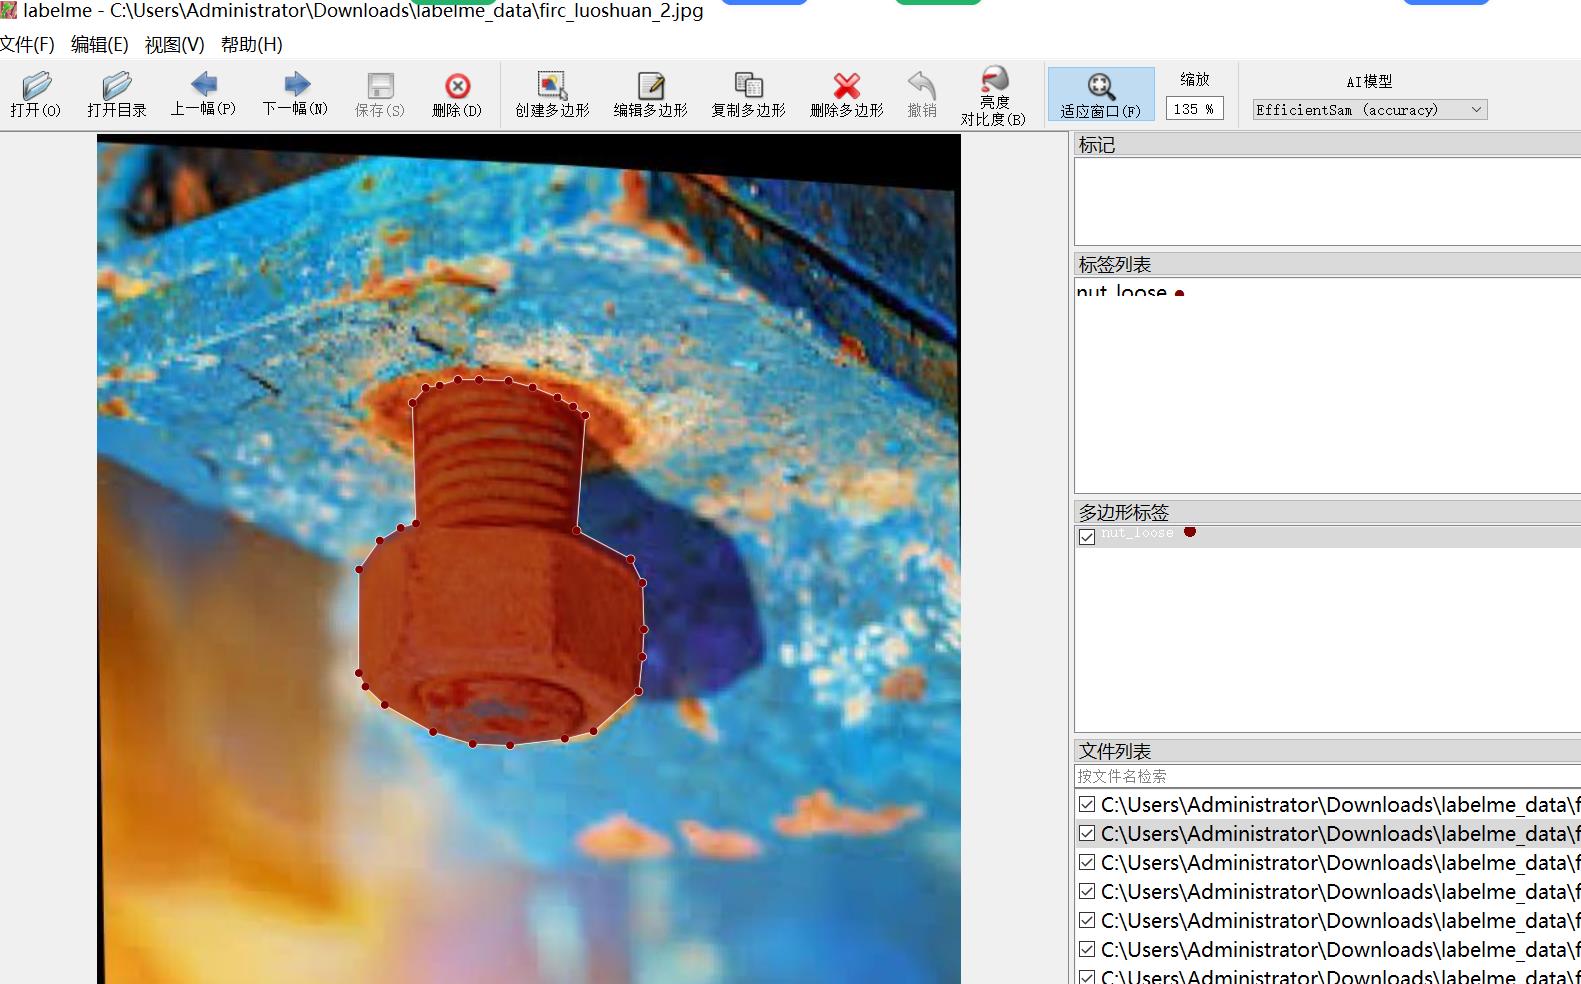Open the Help (帮助) menu
The image size is (1581, 984).
[x=251, y=45]
